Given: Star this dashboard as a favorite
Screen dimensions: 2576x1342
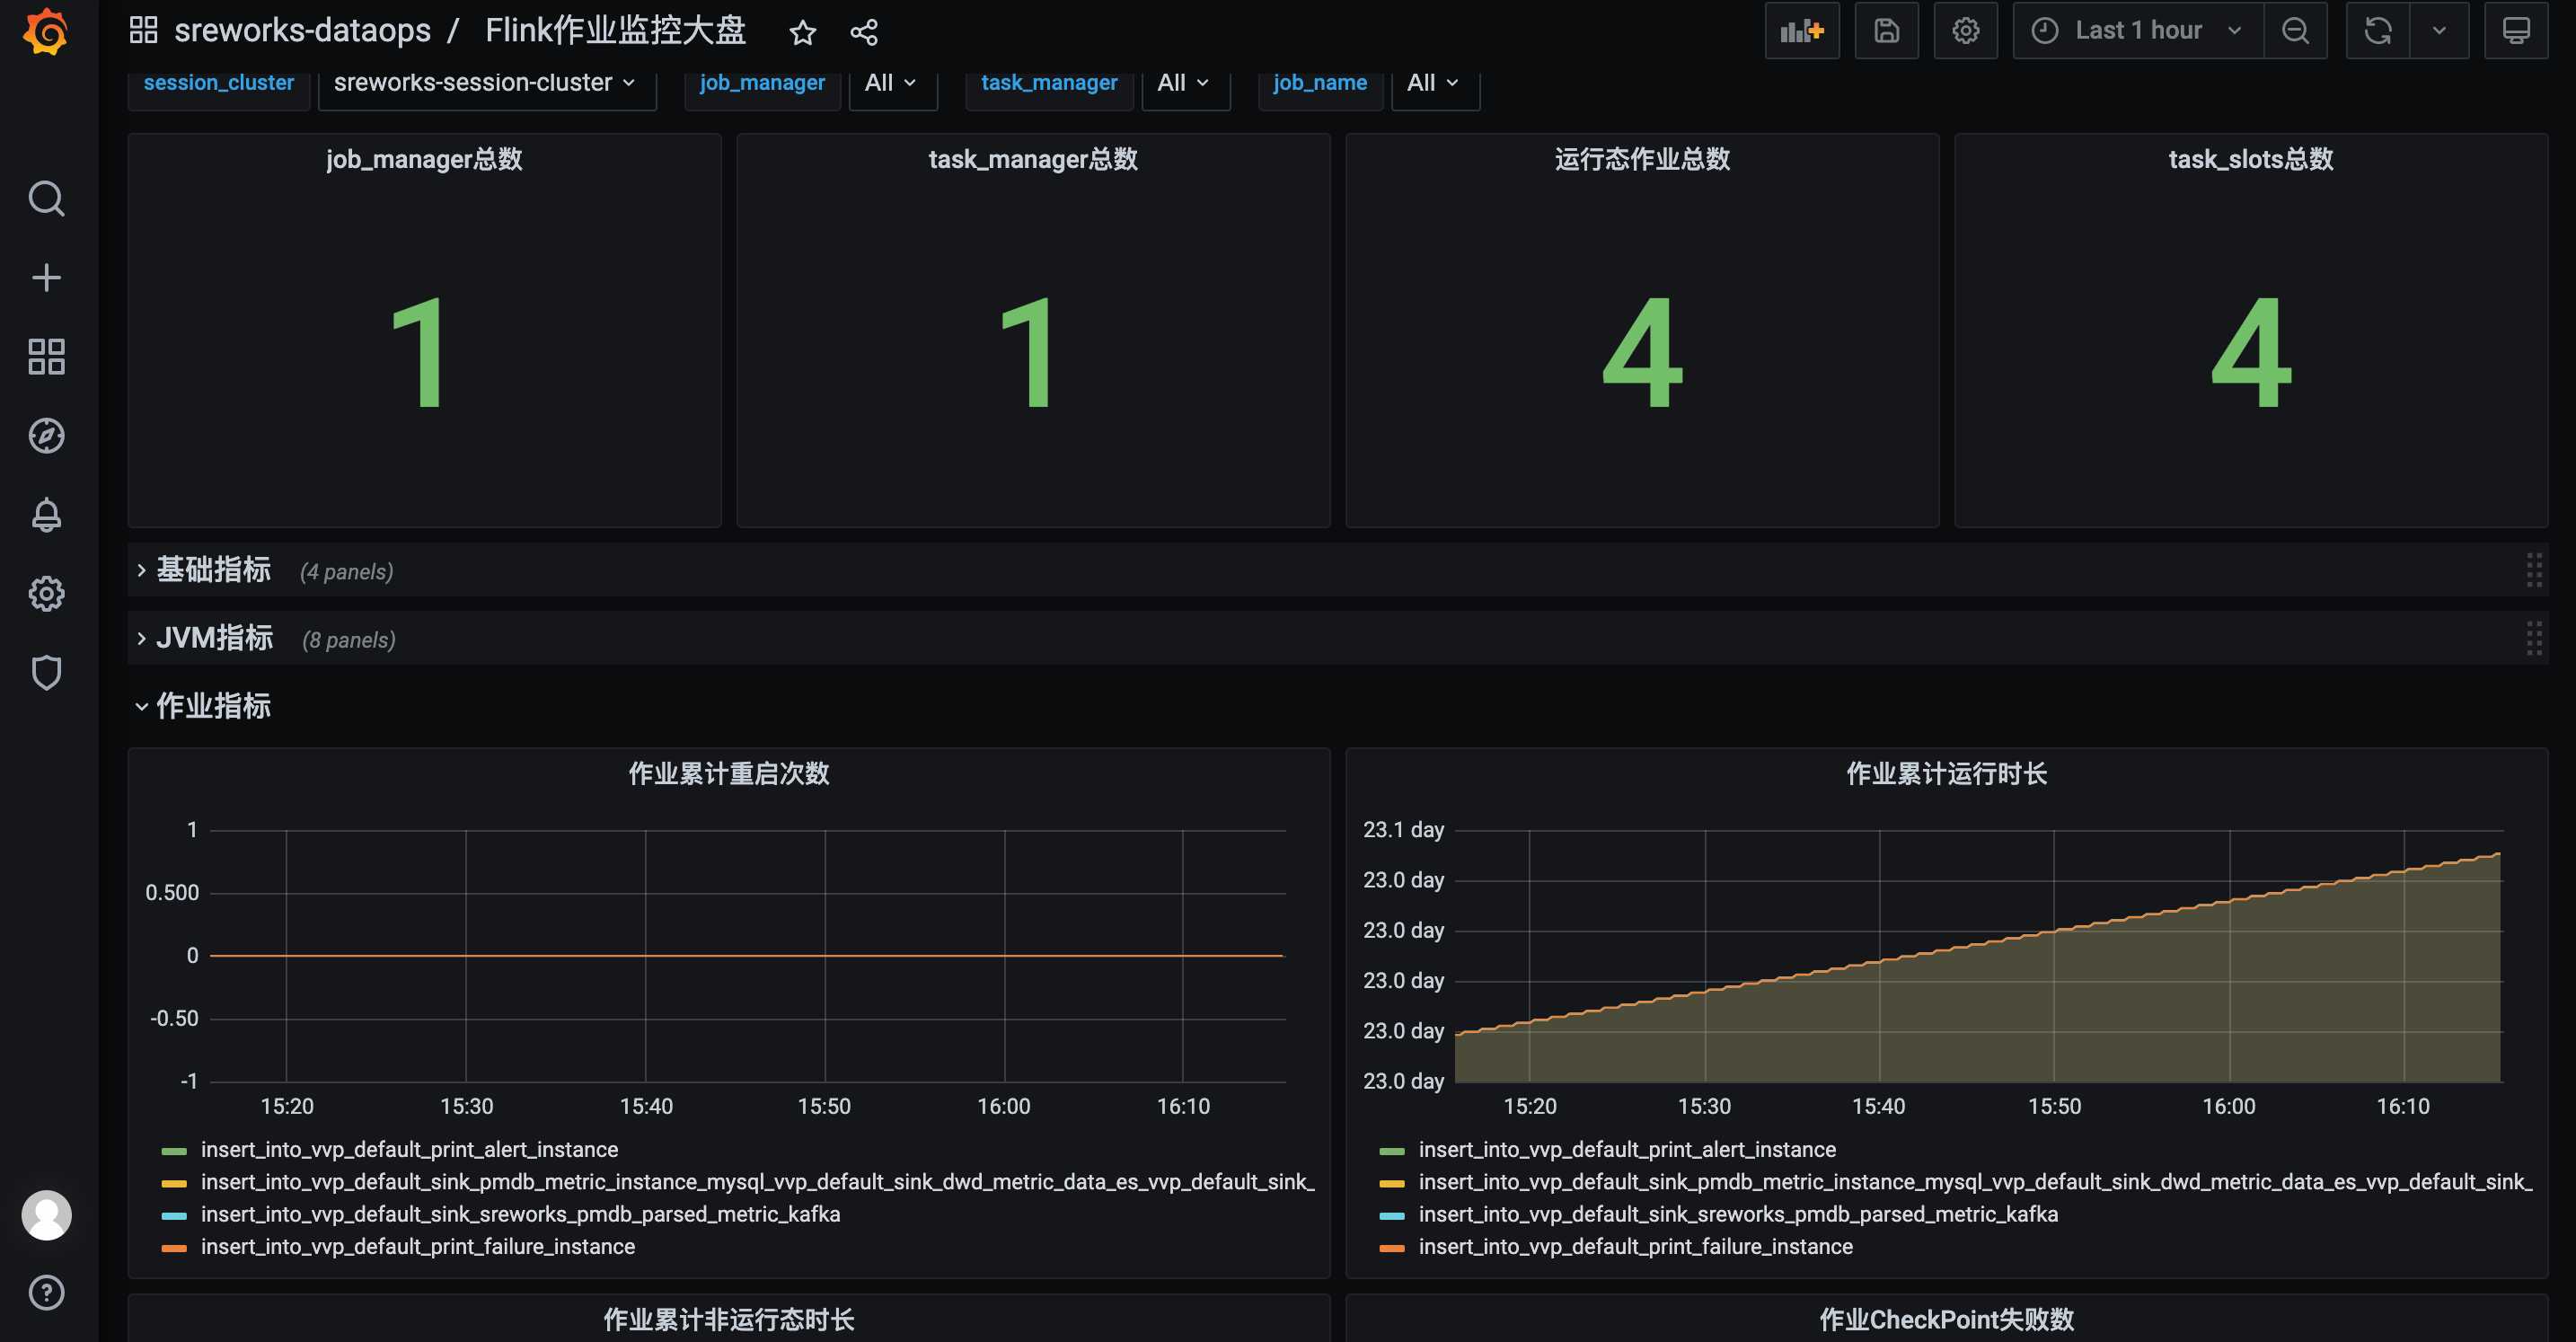Looking at the screenshot, I should tap(802, 33).
